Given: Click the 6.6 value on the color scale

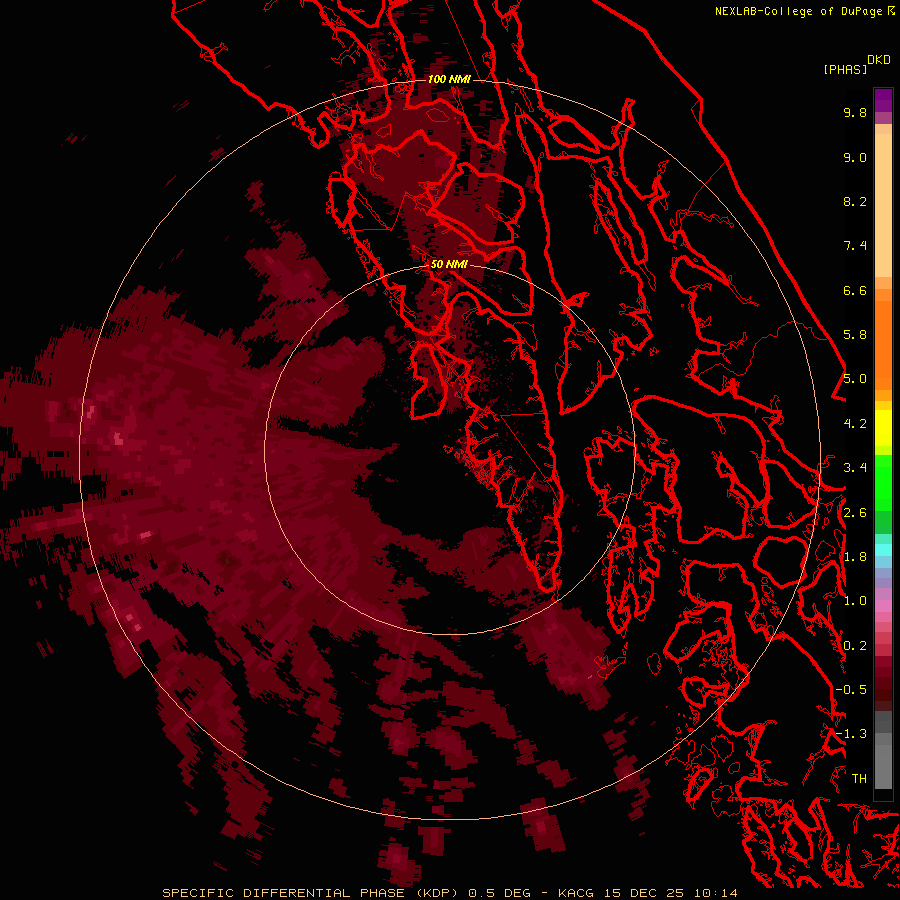Looking at the screenshot, I should [x=855, y=290].
